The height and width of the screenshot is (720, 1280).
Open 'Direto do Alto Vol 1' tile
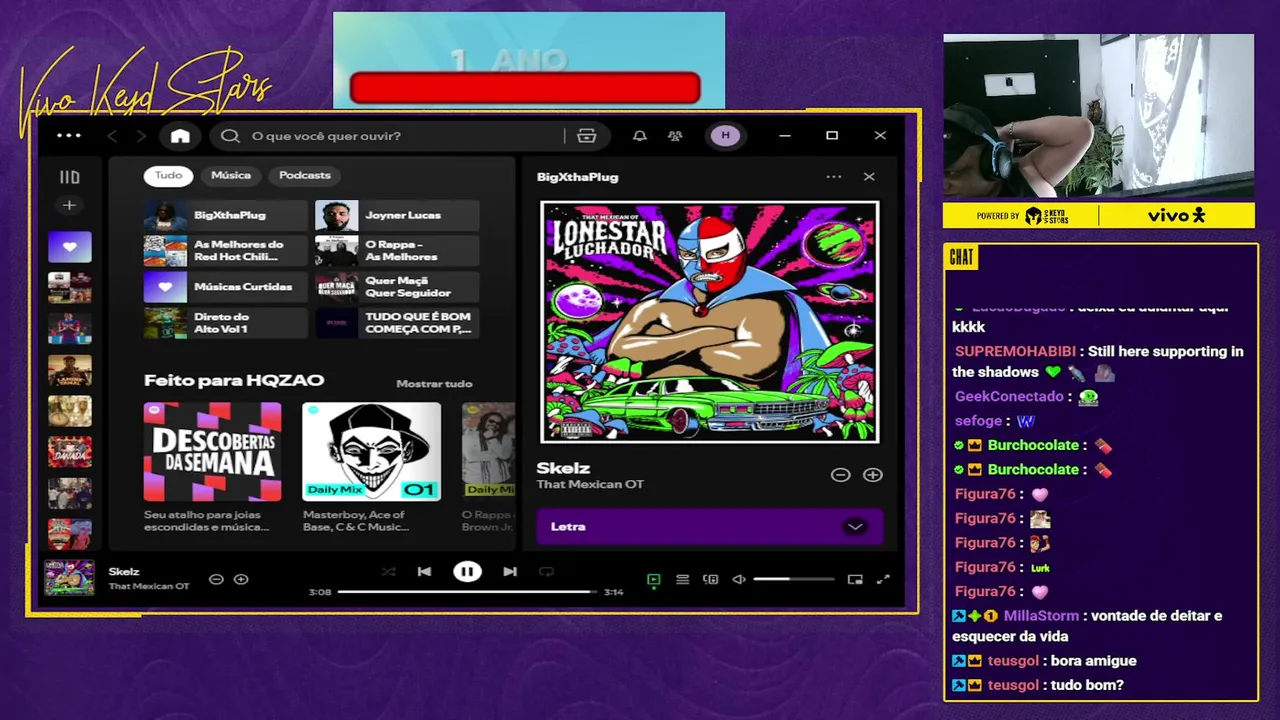[226, 323]
